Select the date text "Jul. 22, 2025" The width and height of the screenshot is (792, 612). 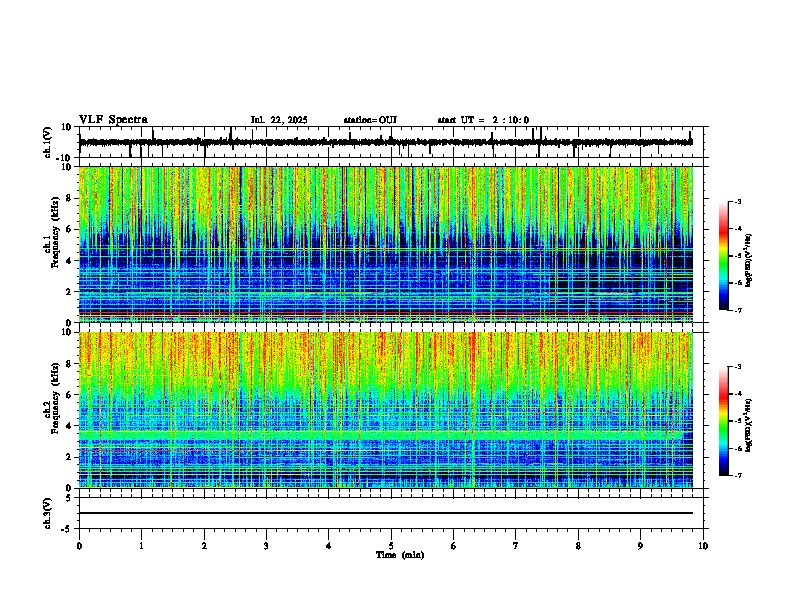point(279,120)
